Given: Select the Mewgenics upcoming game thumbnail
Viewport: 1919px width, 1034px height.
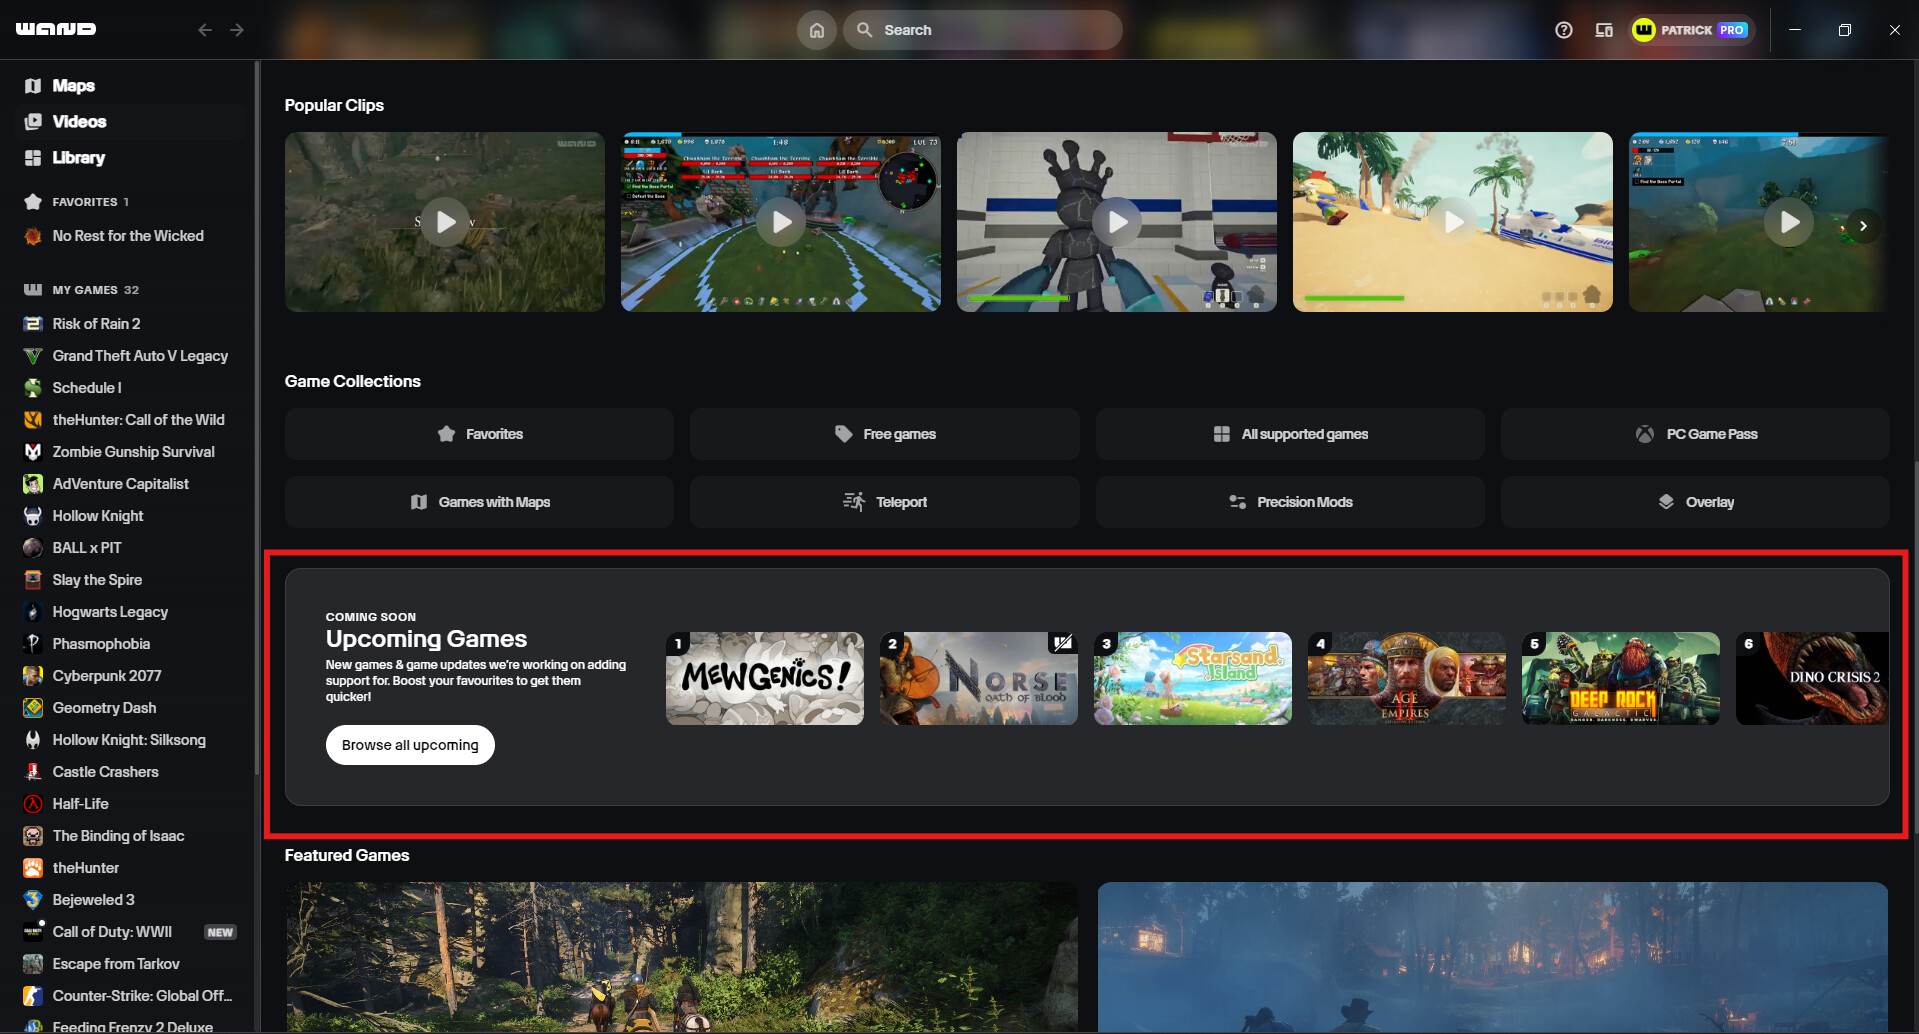Looking at the screenshot, I should (x=765, y=678).
